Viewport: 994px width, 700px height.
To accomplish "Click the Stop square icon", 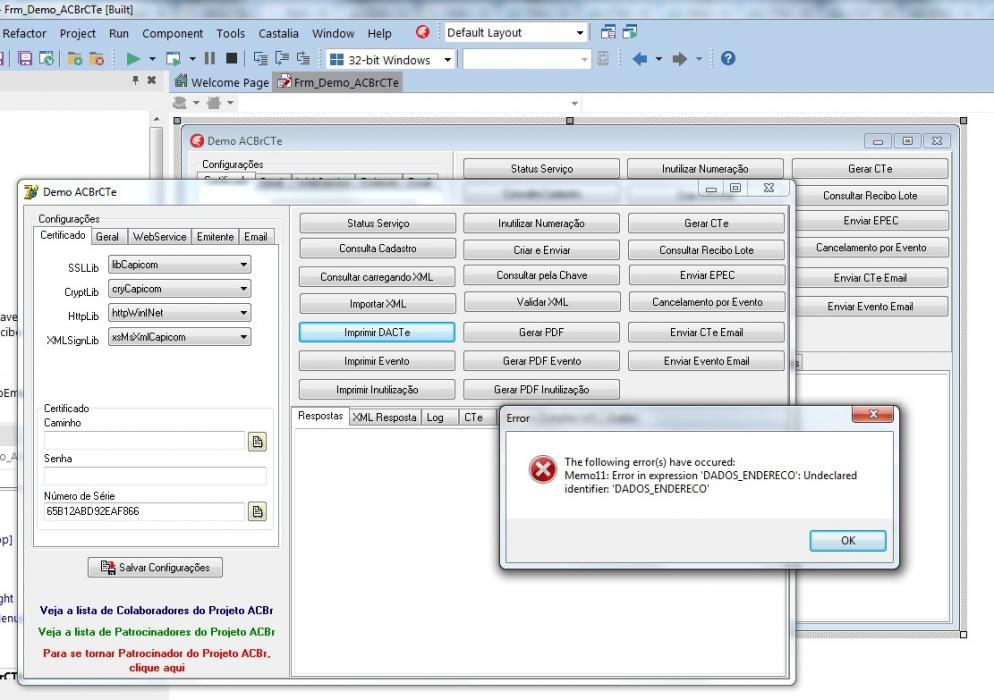I will pyautogui.click(x=231, y=58).
